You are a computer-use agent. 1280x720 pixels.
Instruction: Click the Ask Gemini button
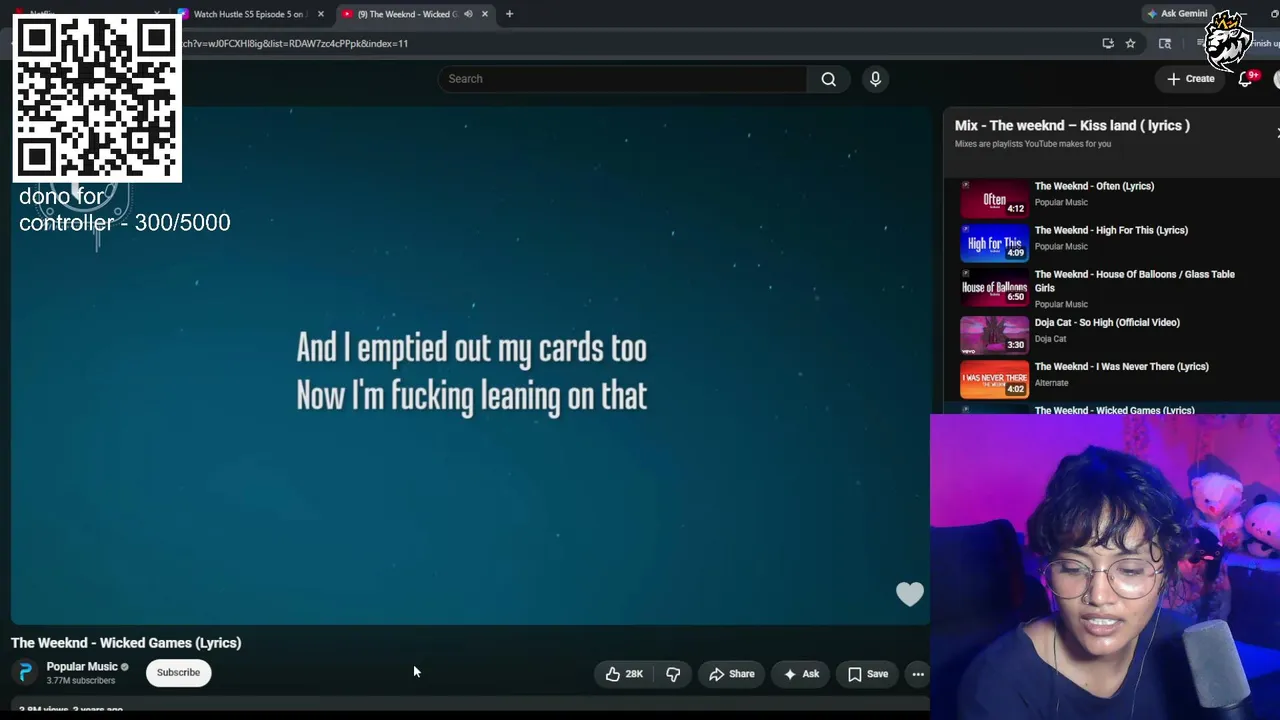[x=1177, y=14]
